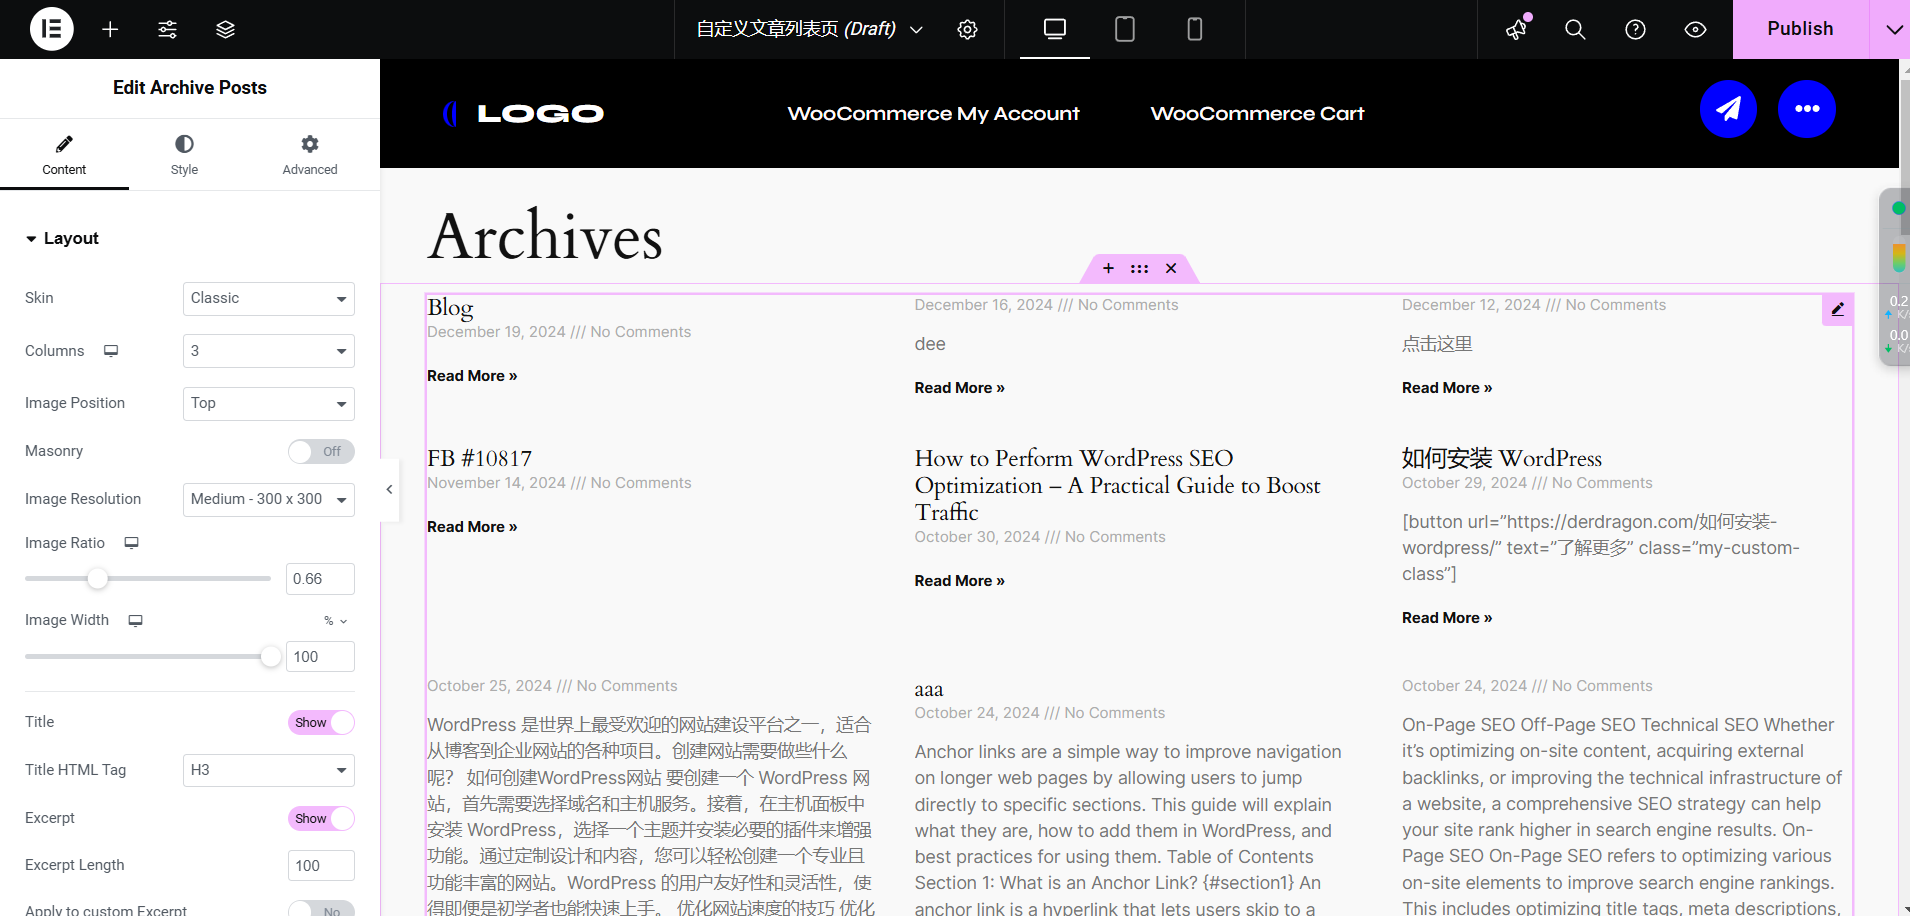Hide the Excerpt toggle
The height and width of the screenshot is (916, 1910).
320,818
